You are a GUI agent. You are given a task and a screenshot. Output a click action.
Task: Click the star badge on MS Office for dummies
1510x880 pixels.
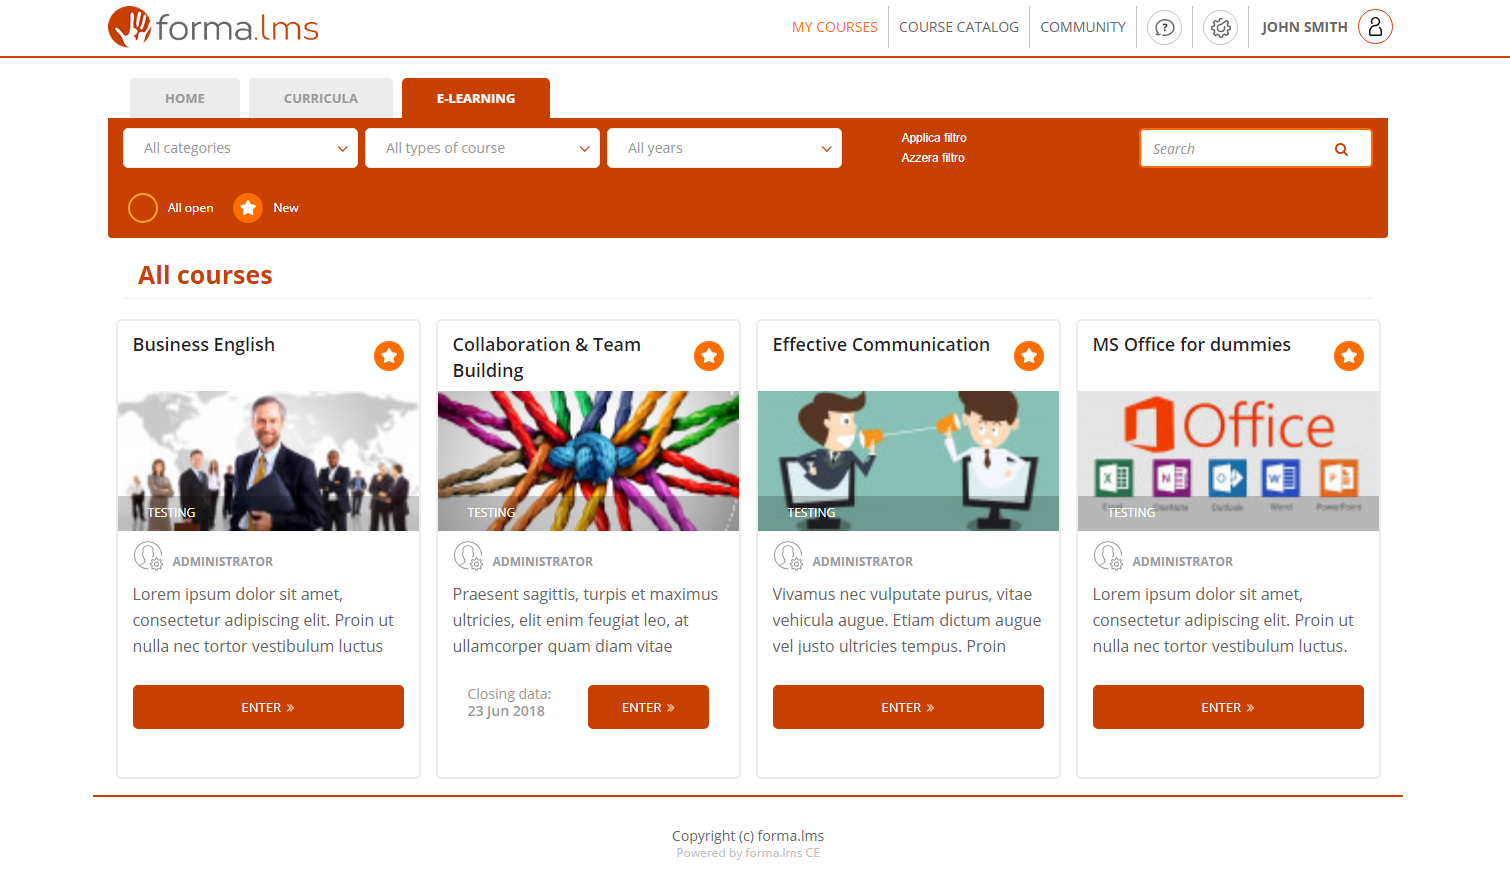tap(1349, 356)
